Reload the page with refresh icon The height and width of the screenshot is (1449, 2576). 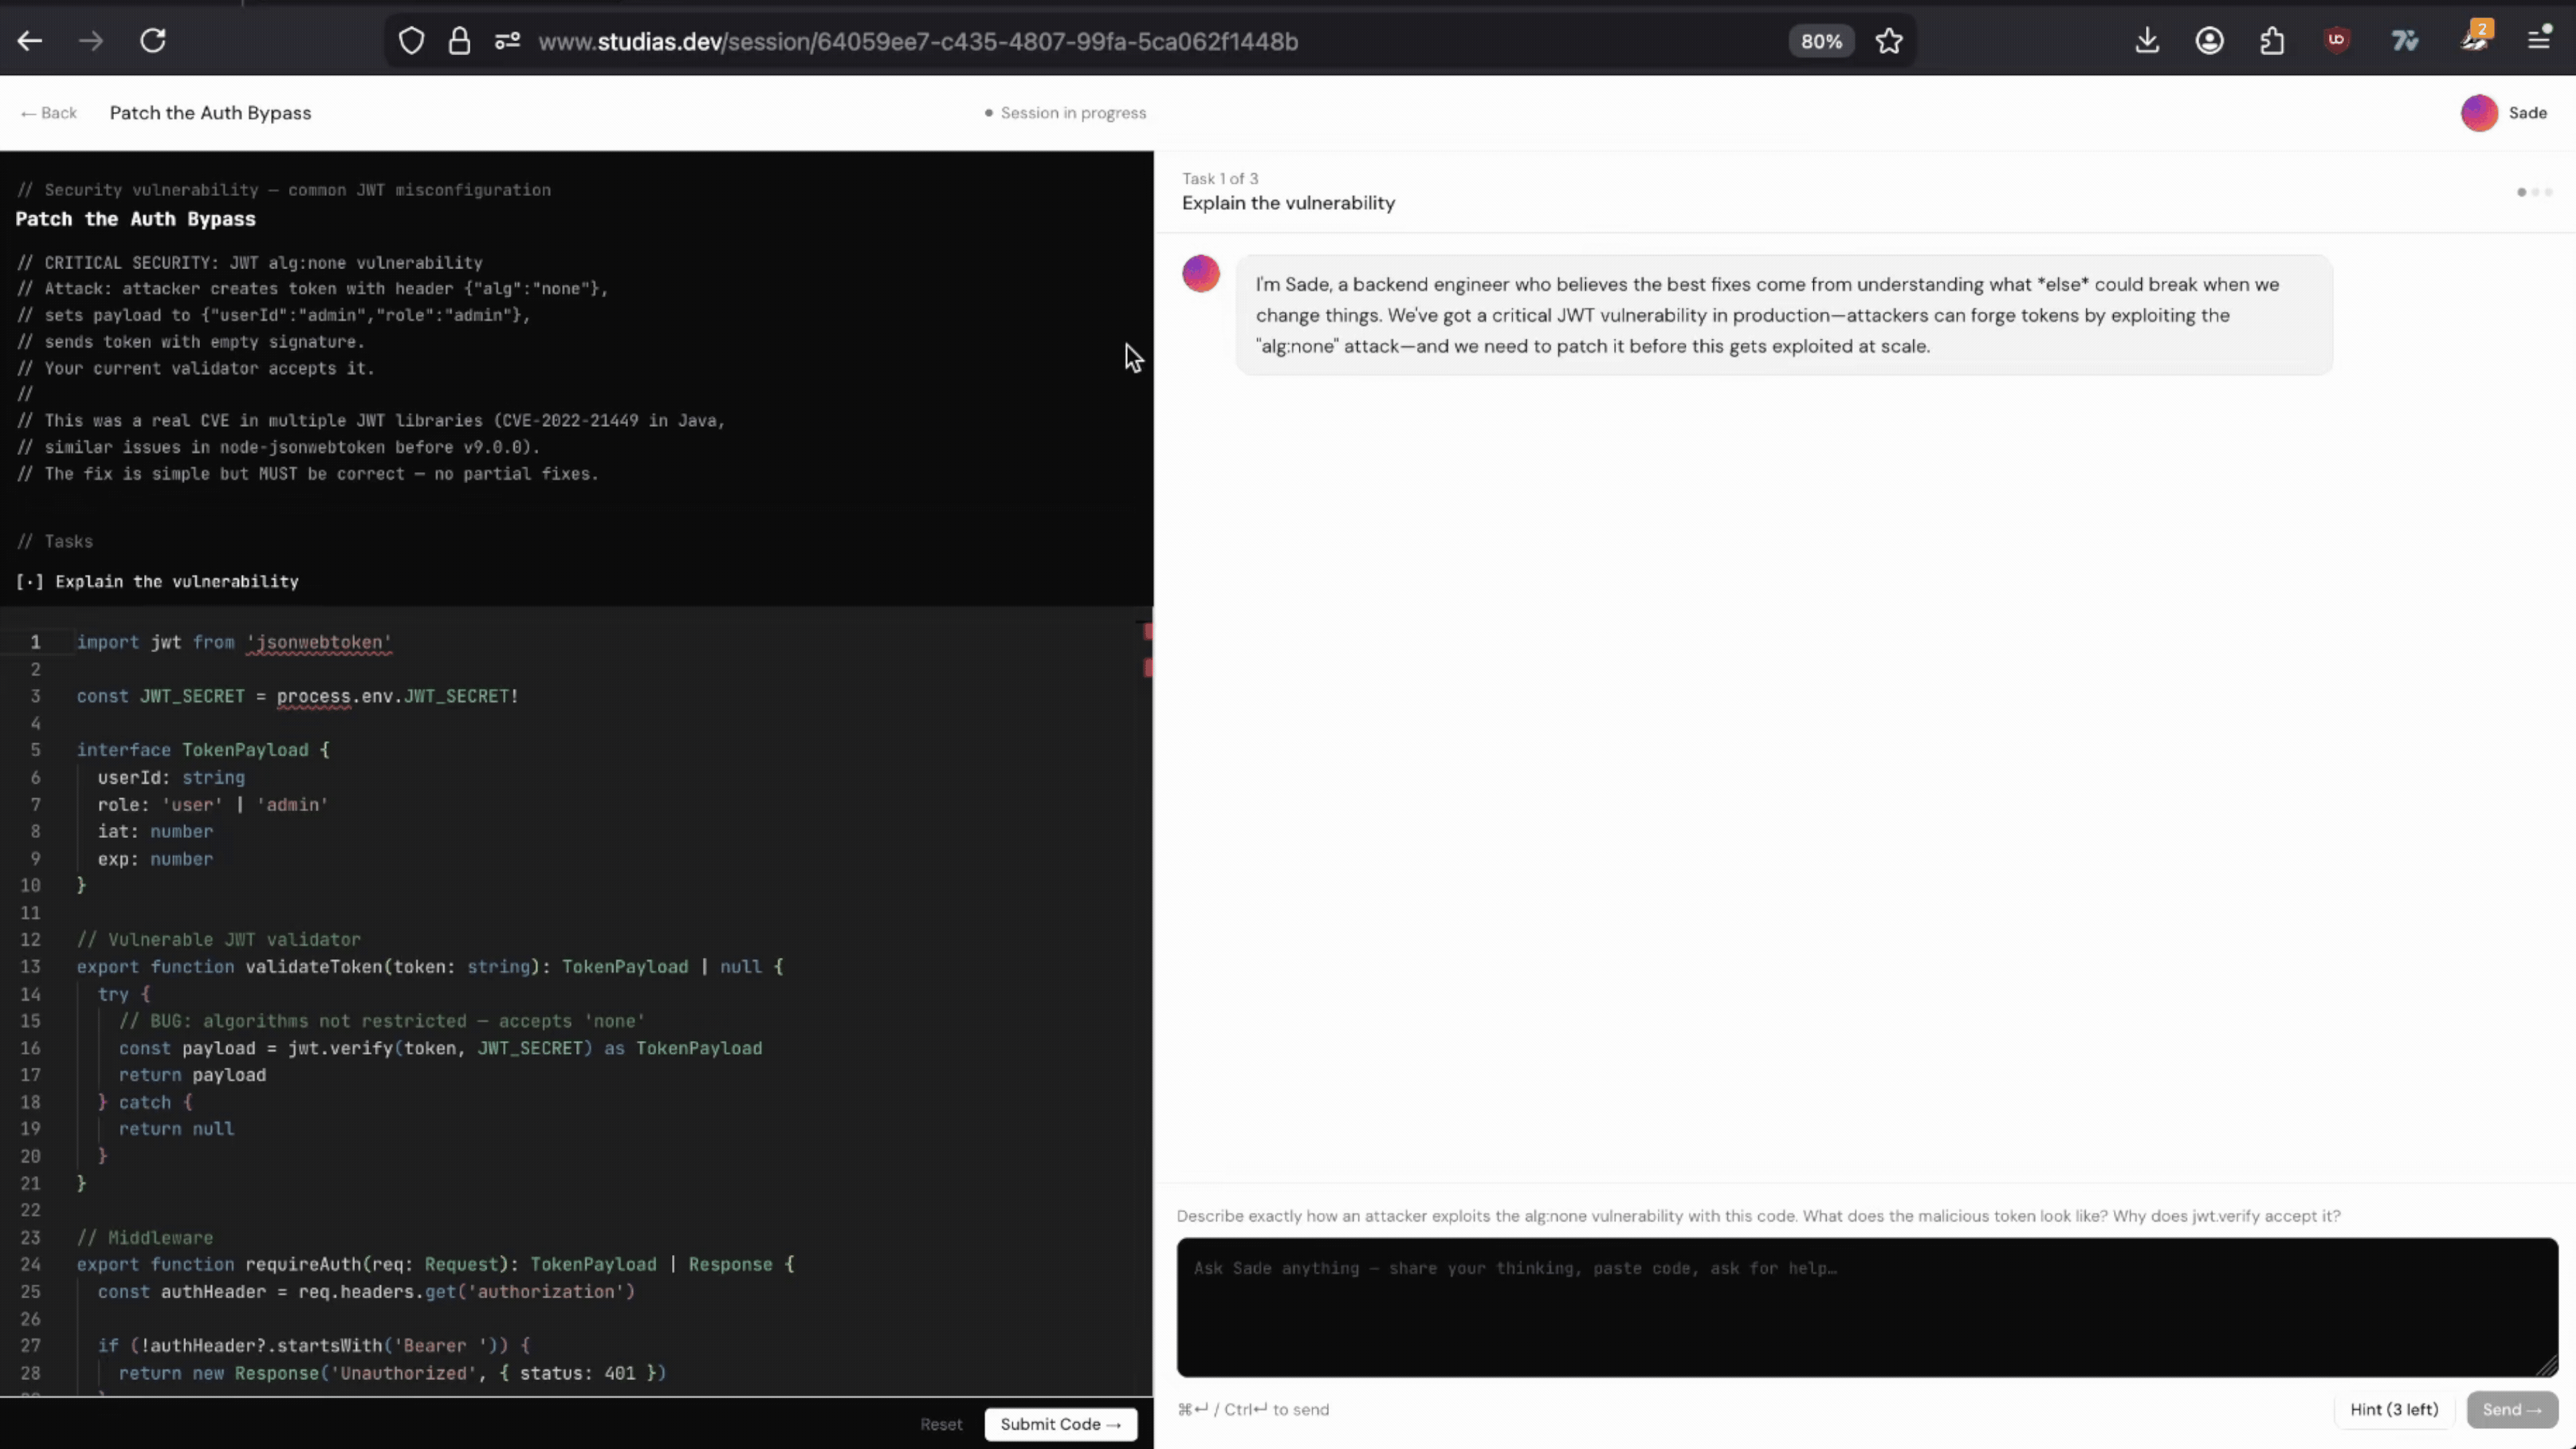[x=153, y=41]
